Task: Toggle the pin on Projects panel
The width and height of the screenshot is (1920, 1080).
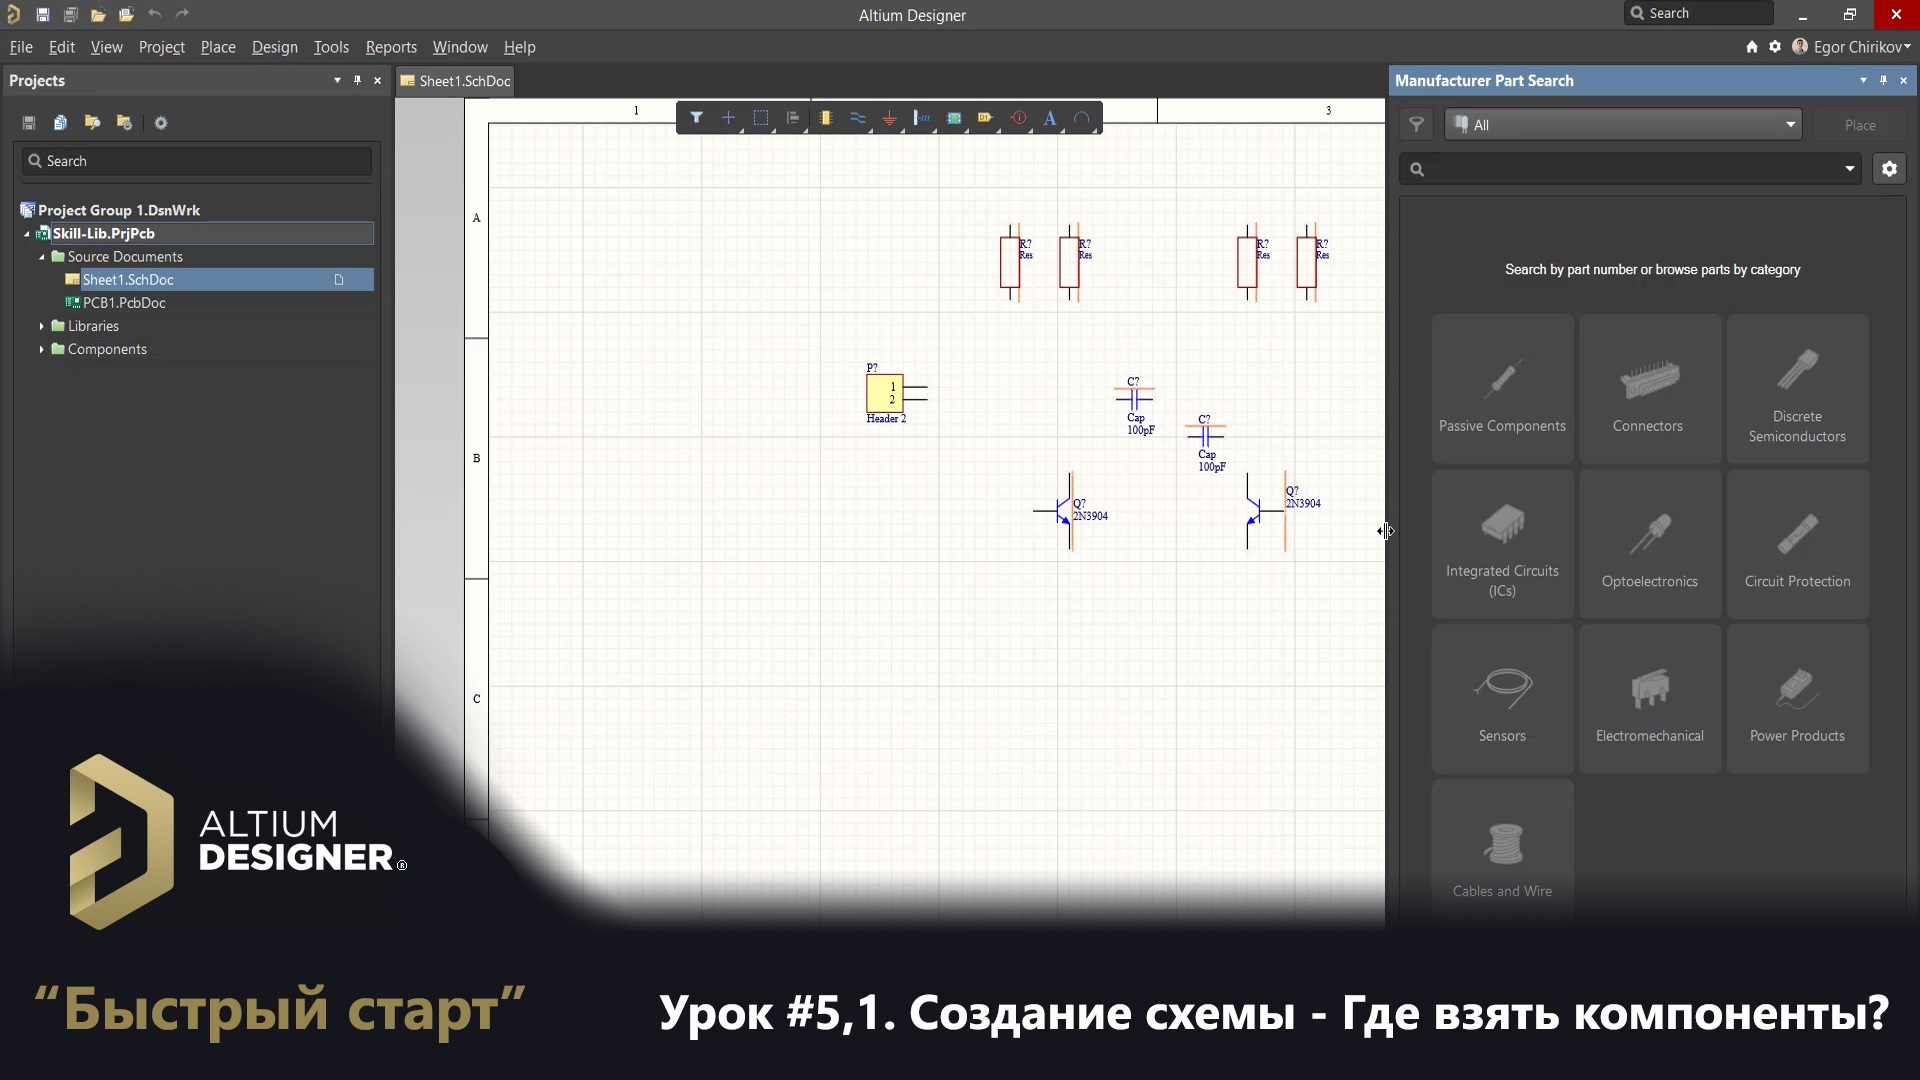Action: (x=357, y=80)
